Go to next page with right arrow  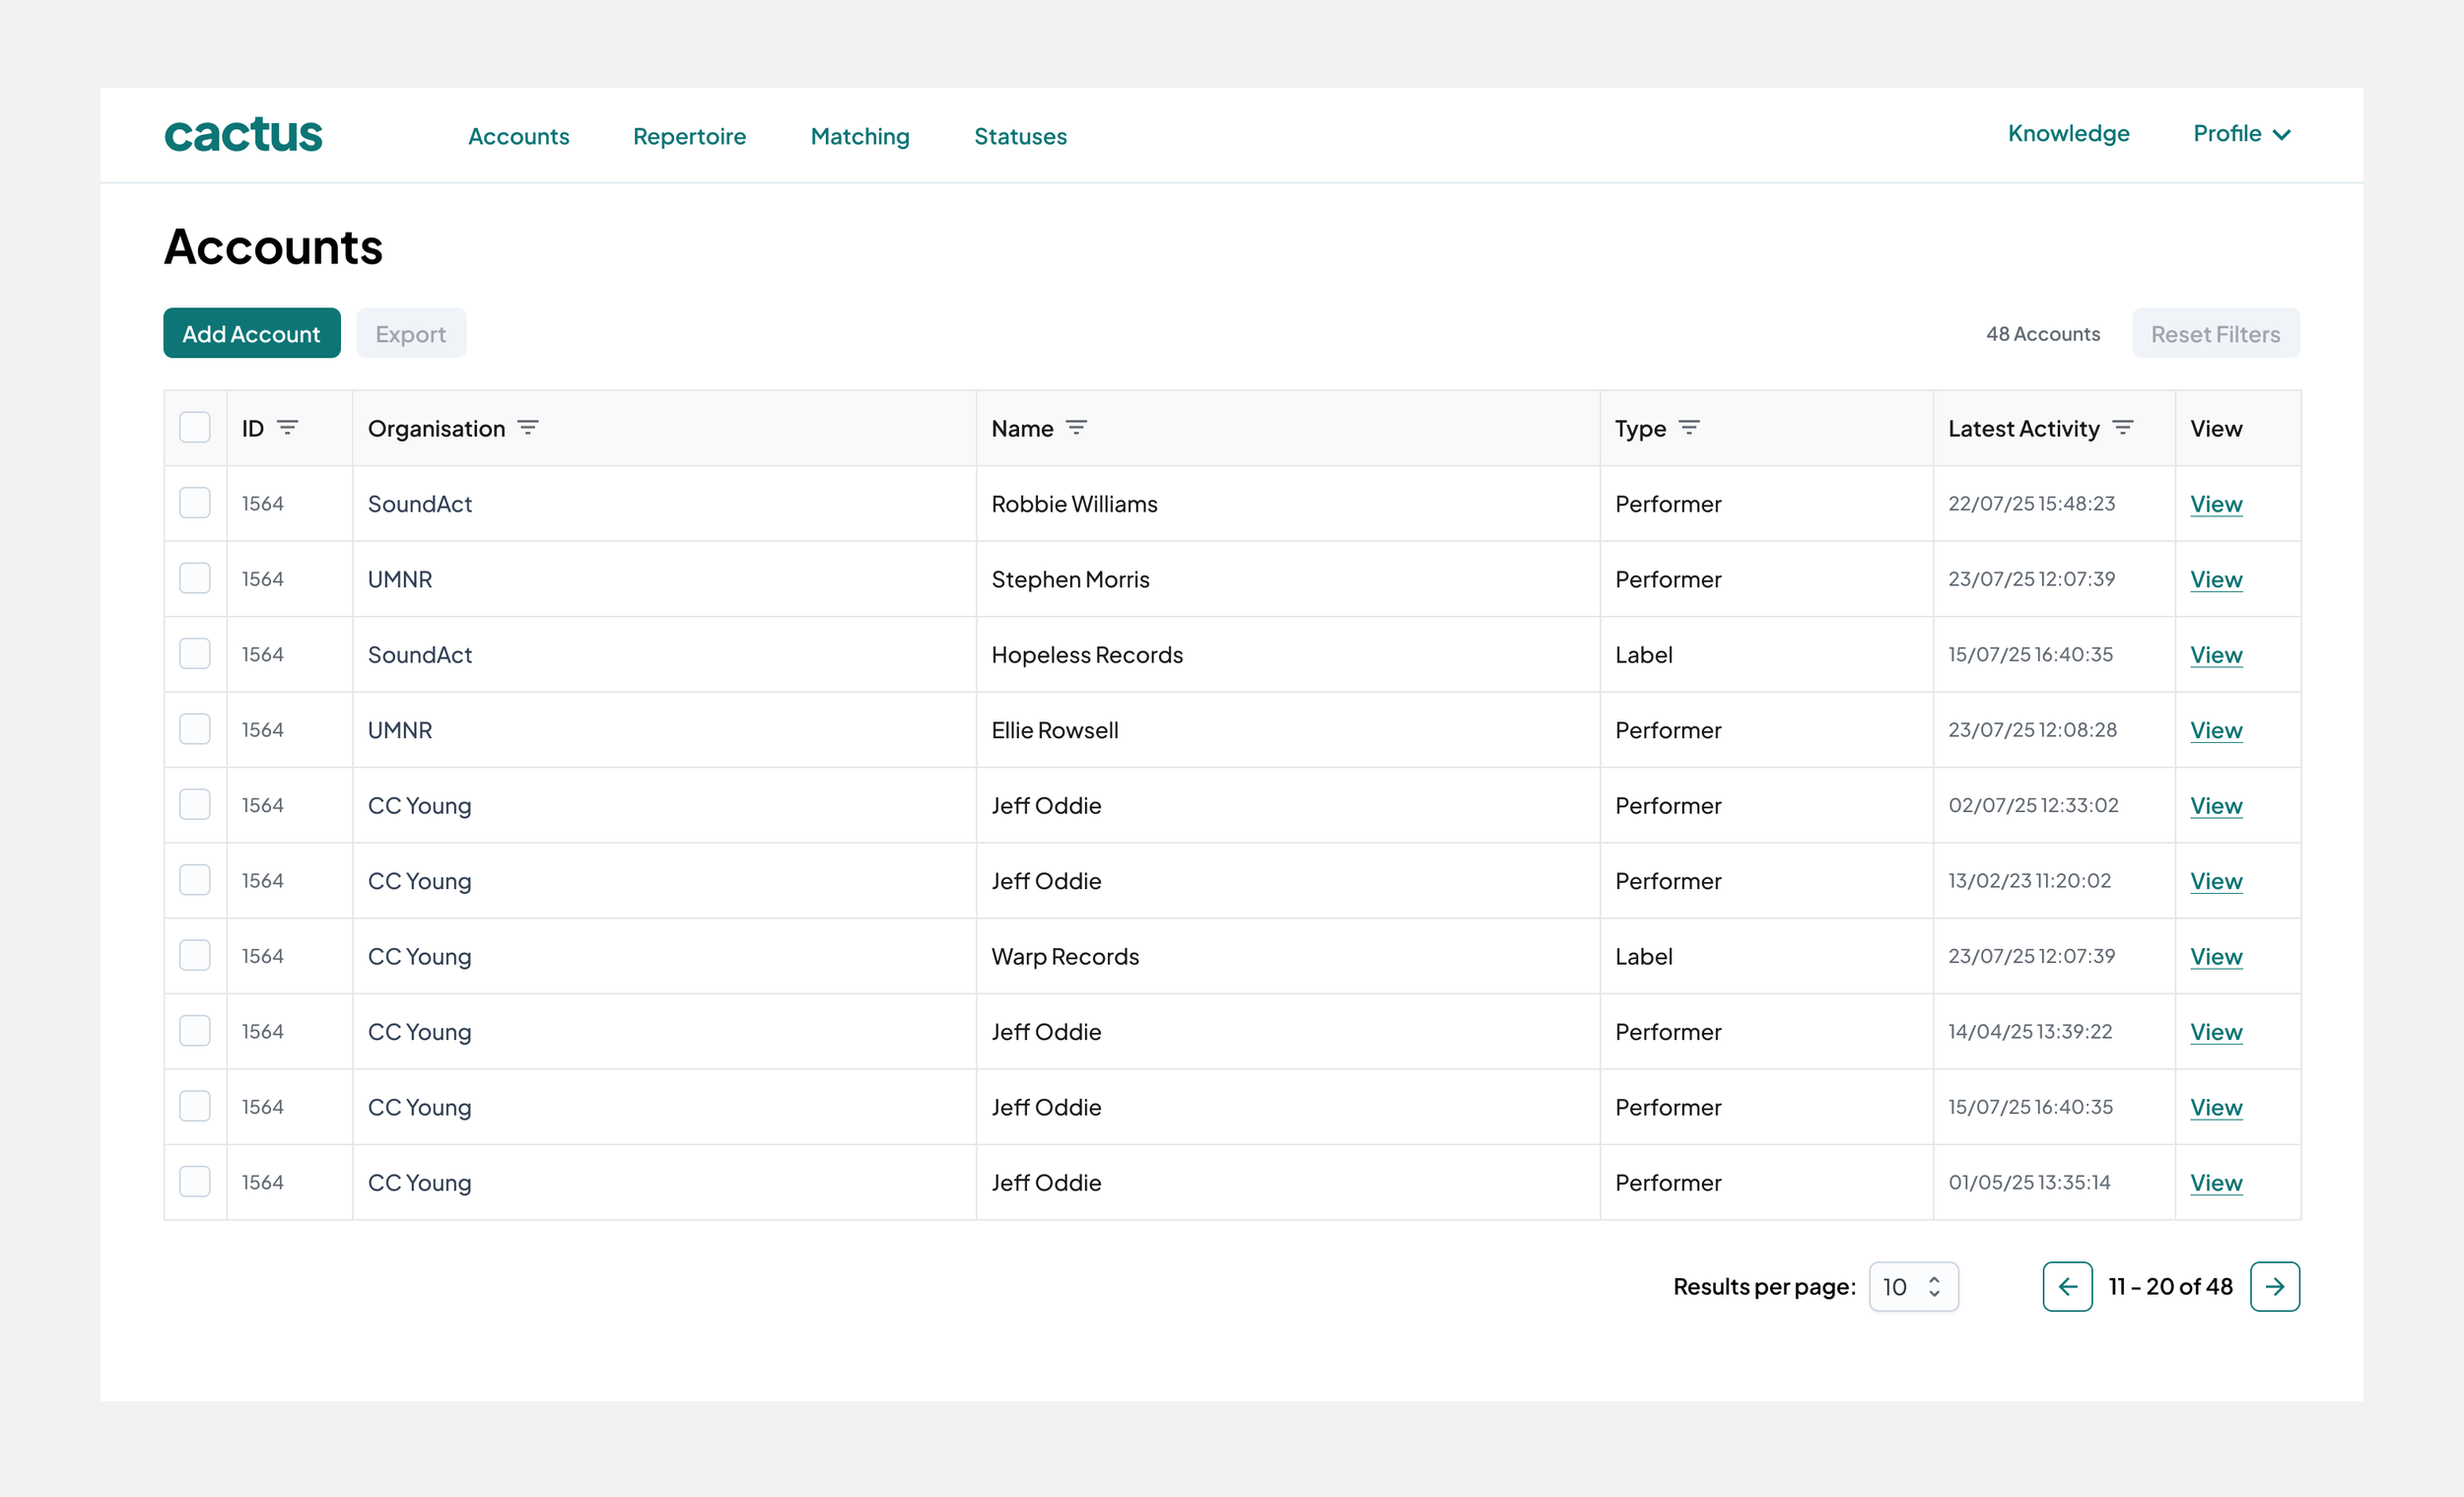point(2274,1286)
